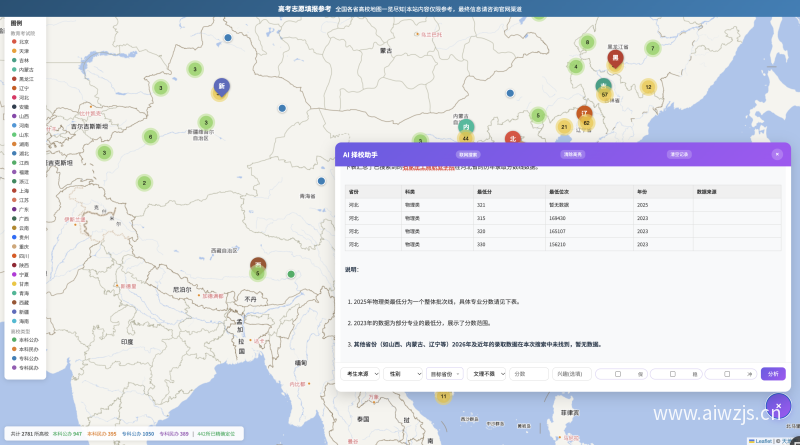Click the 北京 legend swatch
Image resolution: width=800 pixels, height=445 pixels.
14,42
